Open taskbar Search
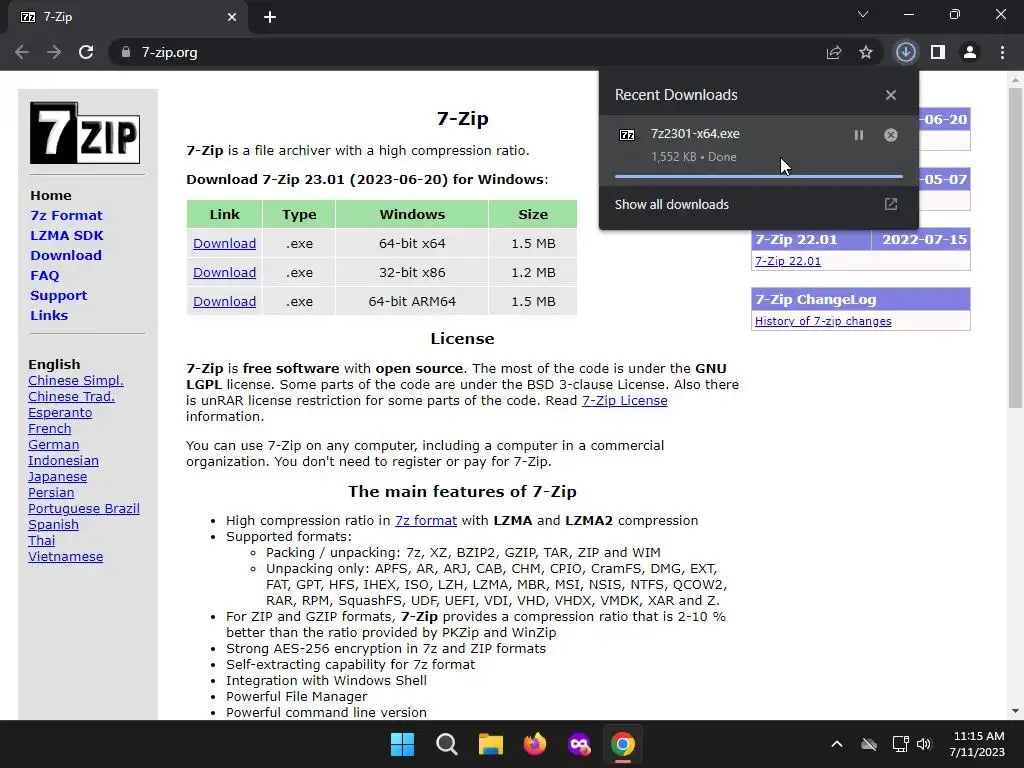This screenshot has width=1024, height=768. (x=447, y=744)
